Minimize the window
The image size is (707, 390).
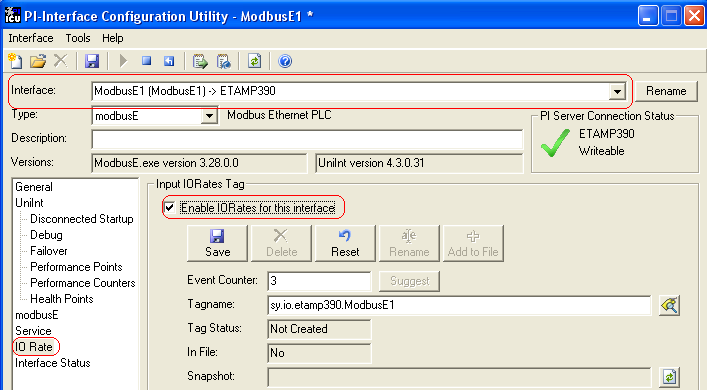[648, 16]
